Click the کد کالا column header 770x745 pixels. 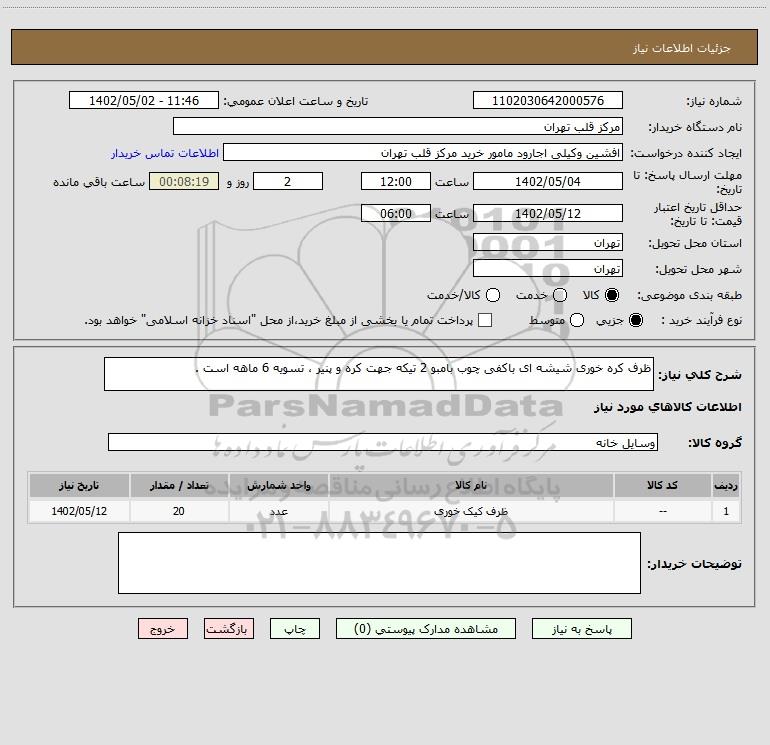click(662, 485)
